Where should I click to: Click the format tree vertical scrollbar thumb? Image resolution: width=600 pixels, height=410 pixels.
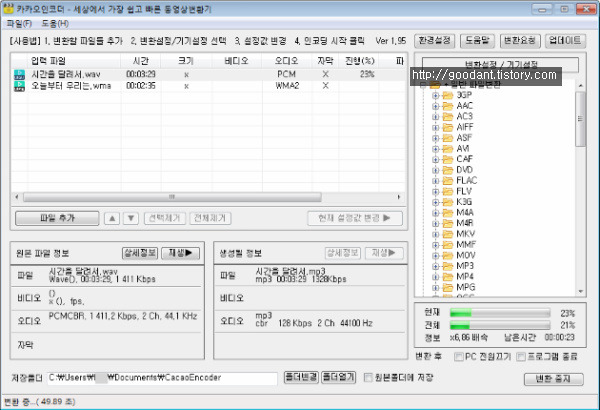pyautogui.click(x=580, y=119)
